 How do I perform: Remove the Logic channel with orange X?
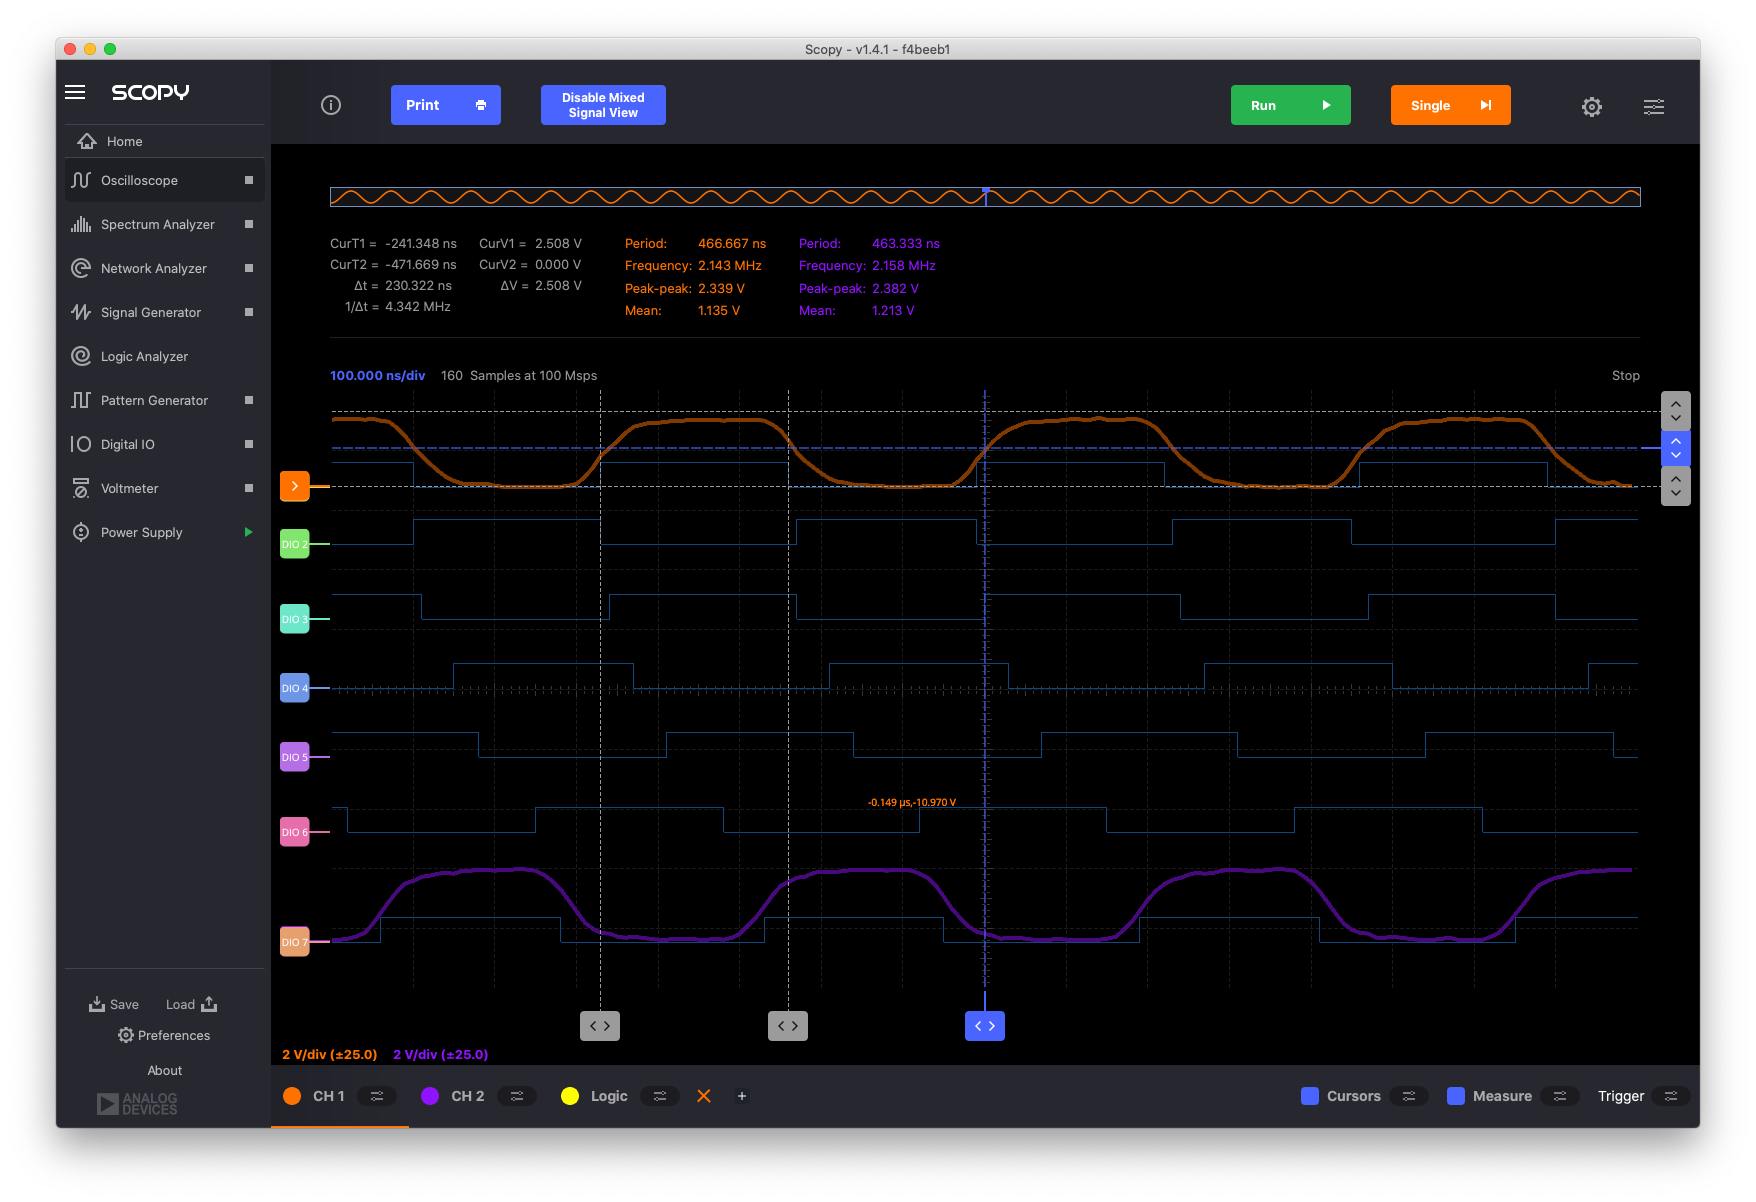(704, 1096)
